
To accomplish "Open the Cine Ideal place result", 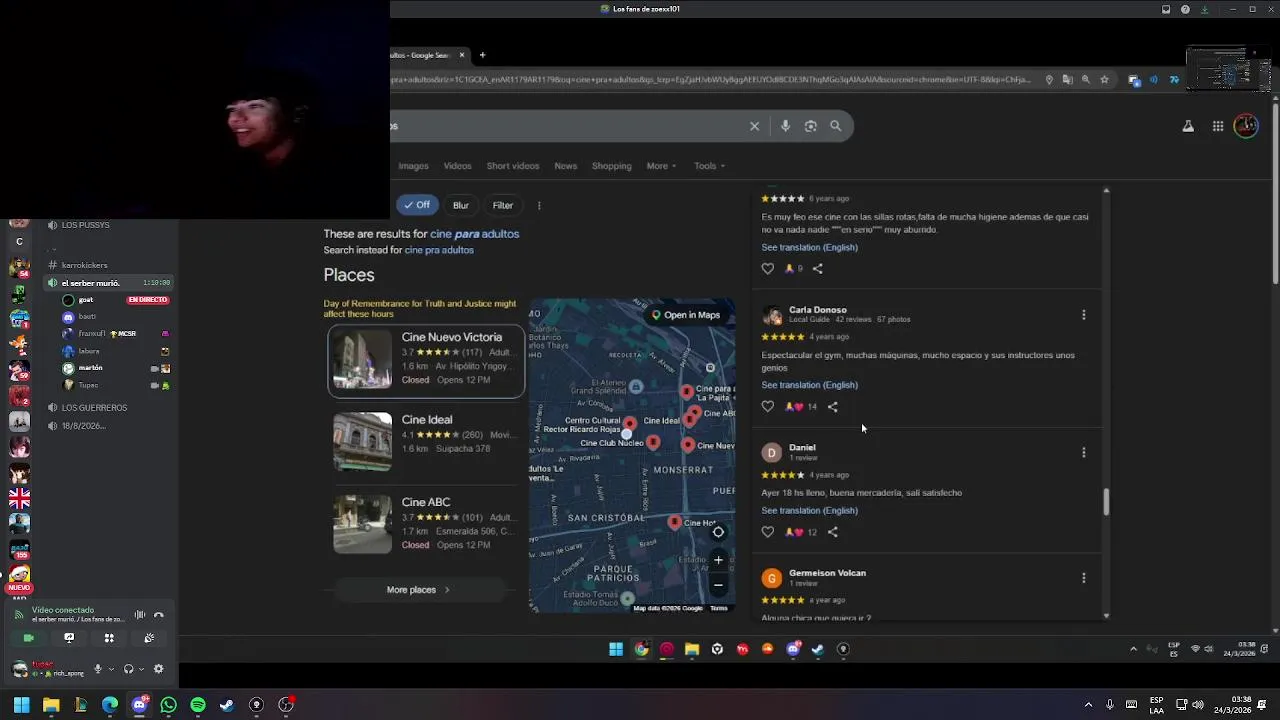I will click(x=426, y=441).
